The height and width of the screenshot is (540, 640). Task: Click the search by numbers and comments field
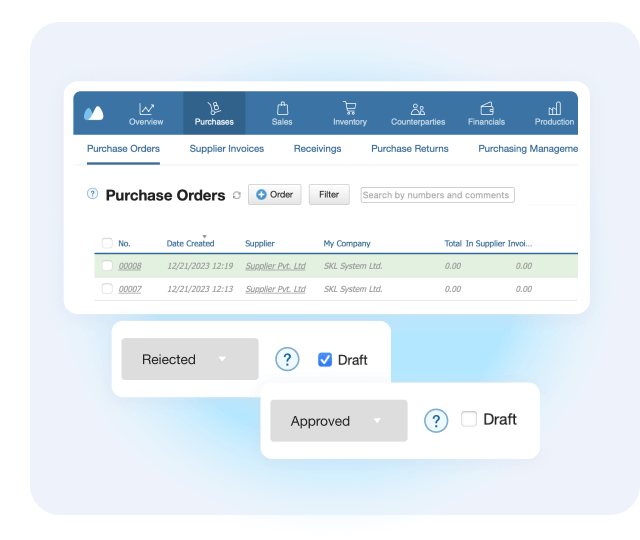click(x=437, y=195)
